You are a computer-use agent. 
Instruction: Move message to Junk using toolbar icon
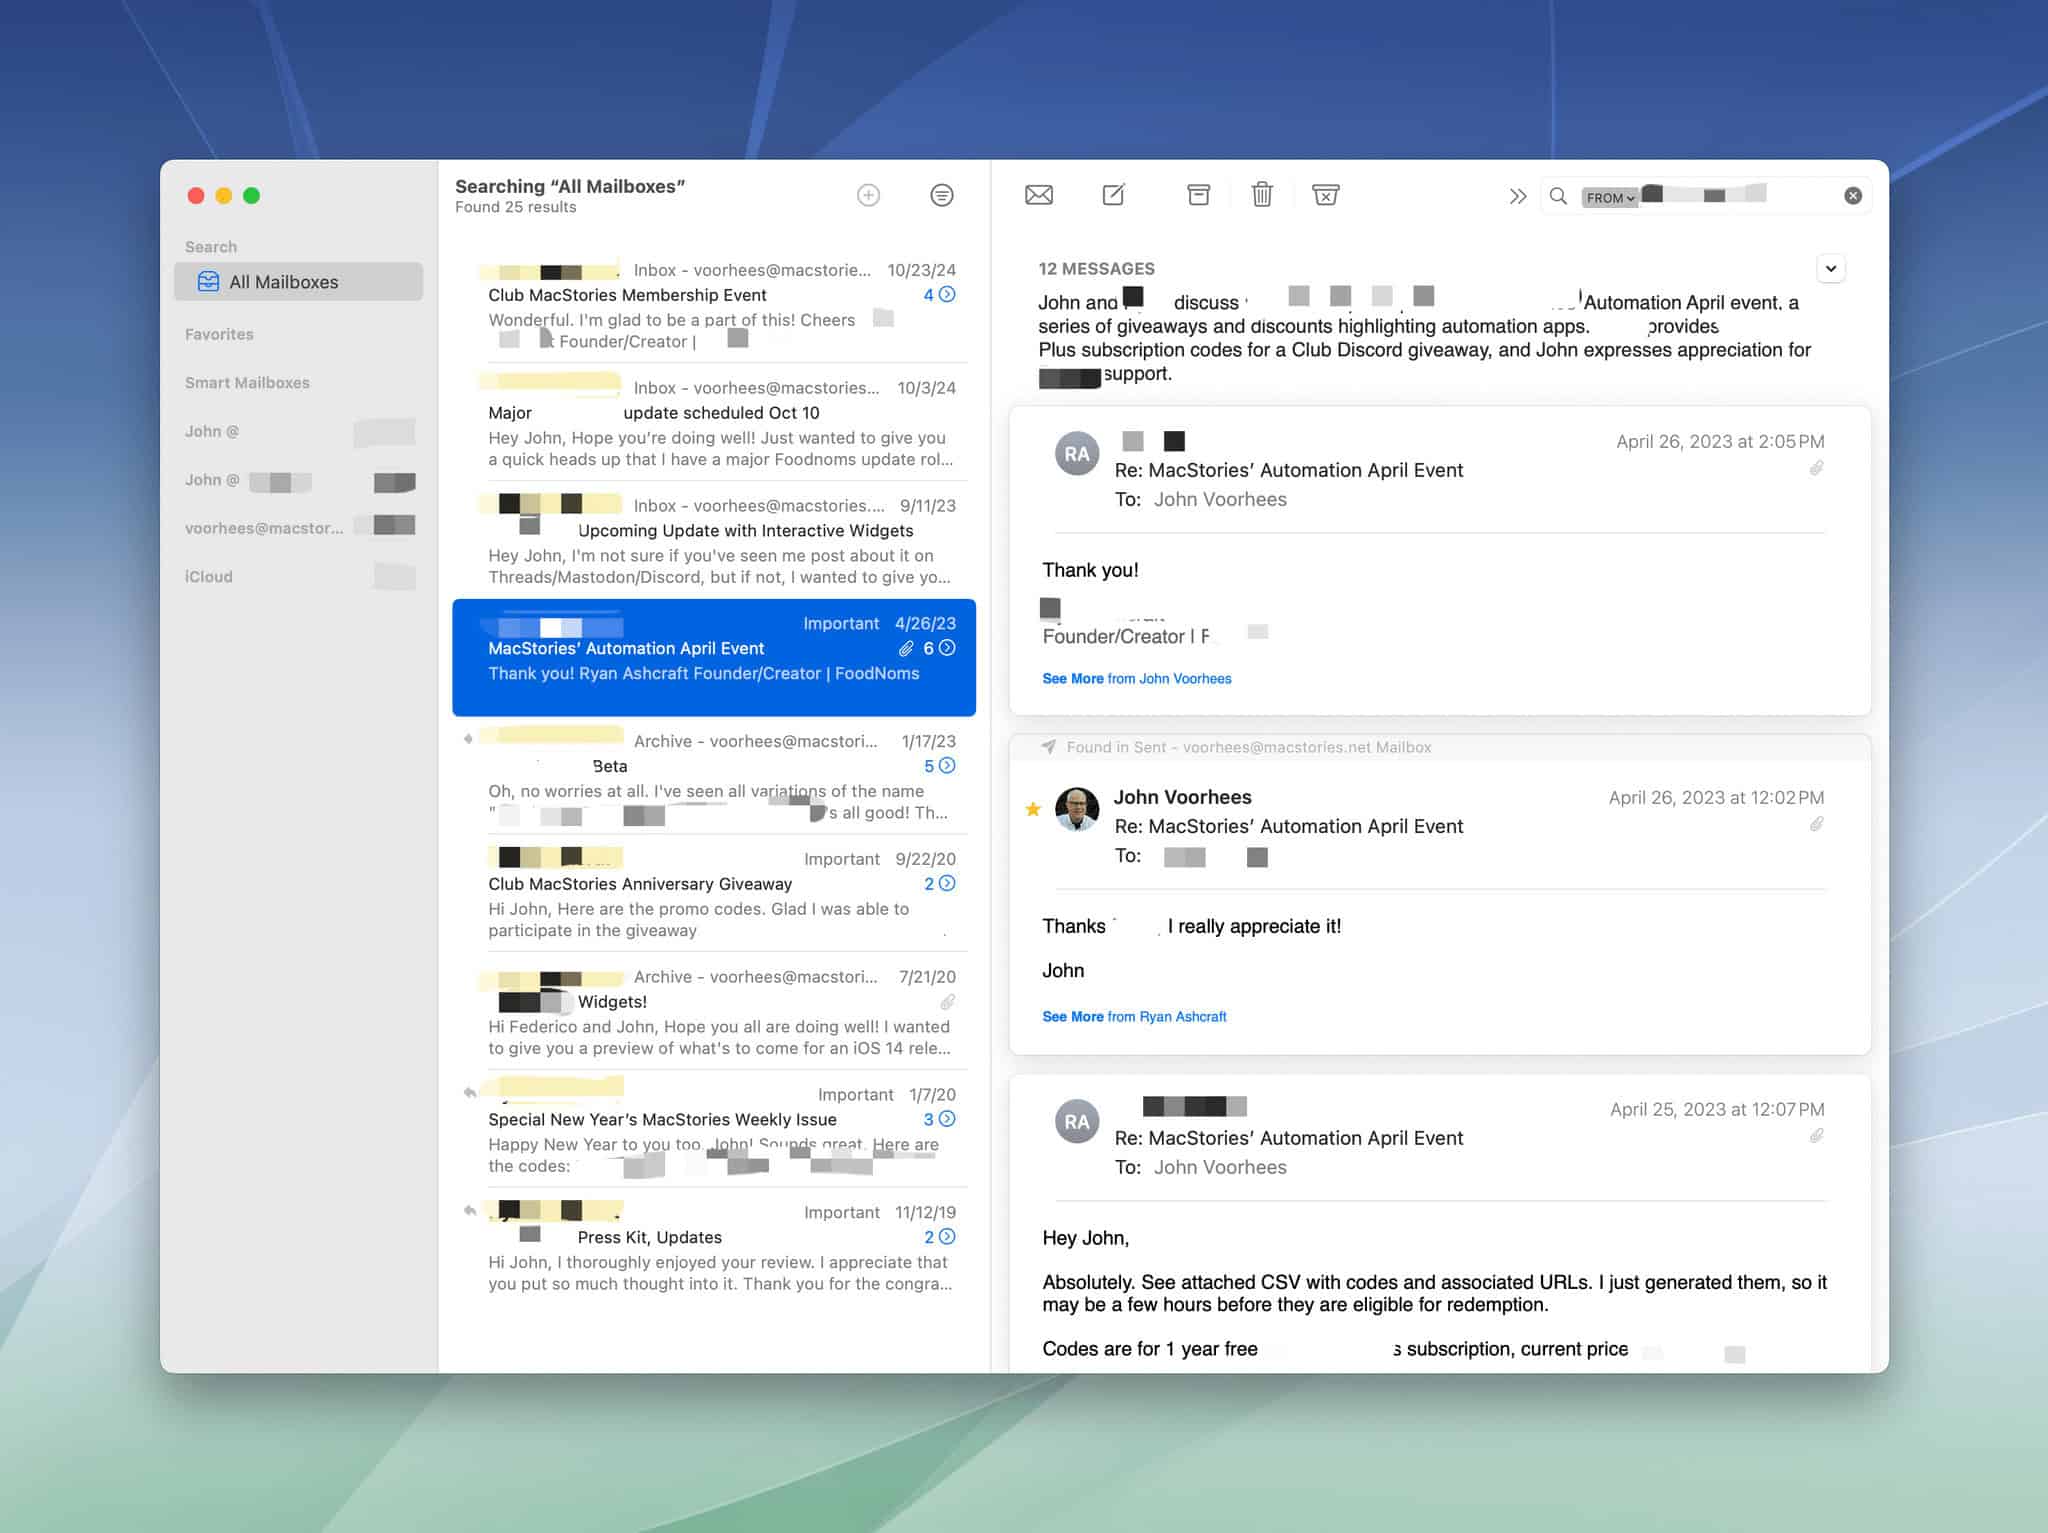[x=1326, y=195]
